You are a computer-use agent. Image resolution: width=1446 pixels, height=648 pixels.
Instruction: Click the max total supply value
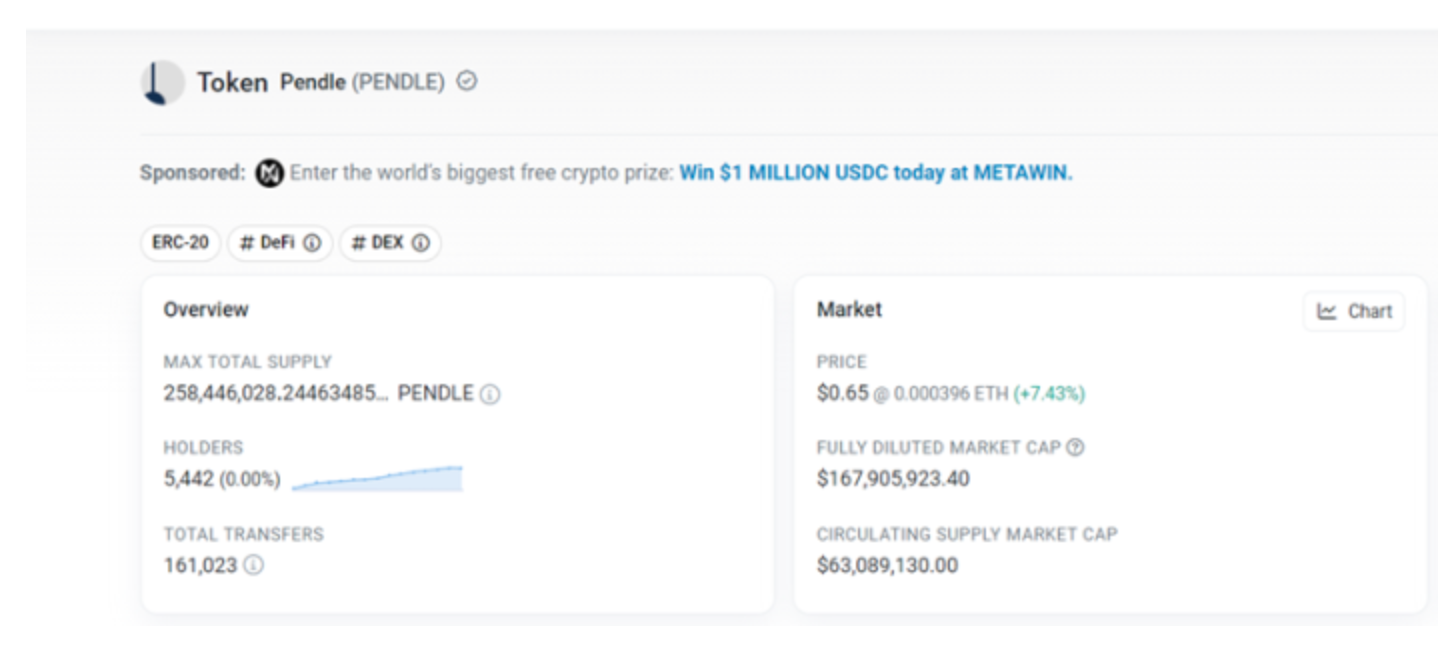pyautogui.click(x=275, y=393)
